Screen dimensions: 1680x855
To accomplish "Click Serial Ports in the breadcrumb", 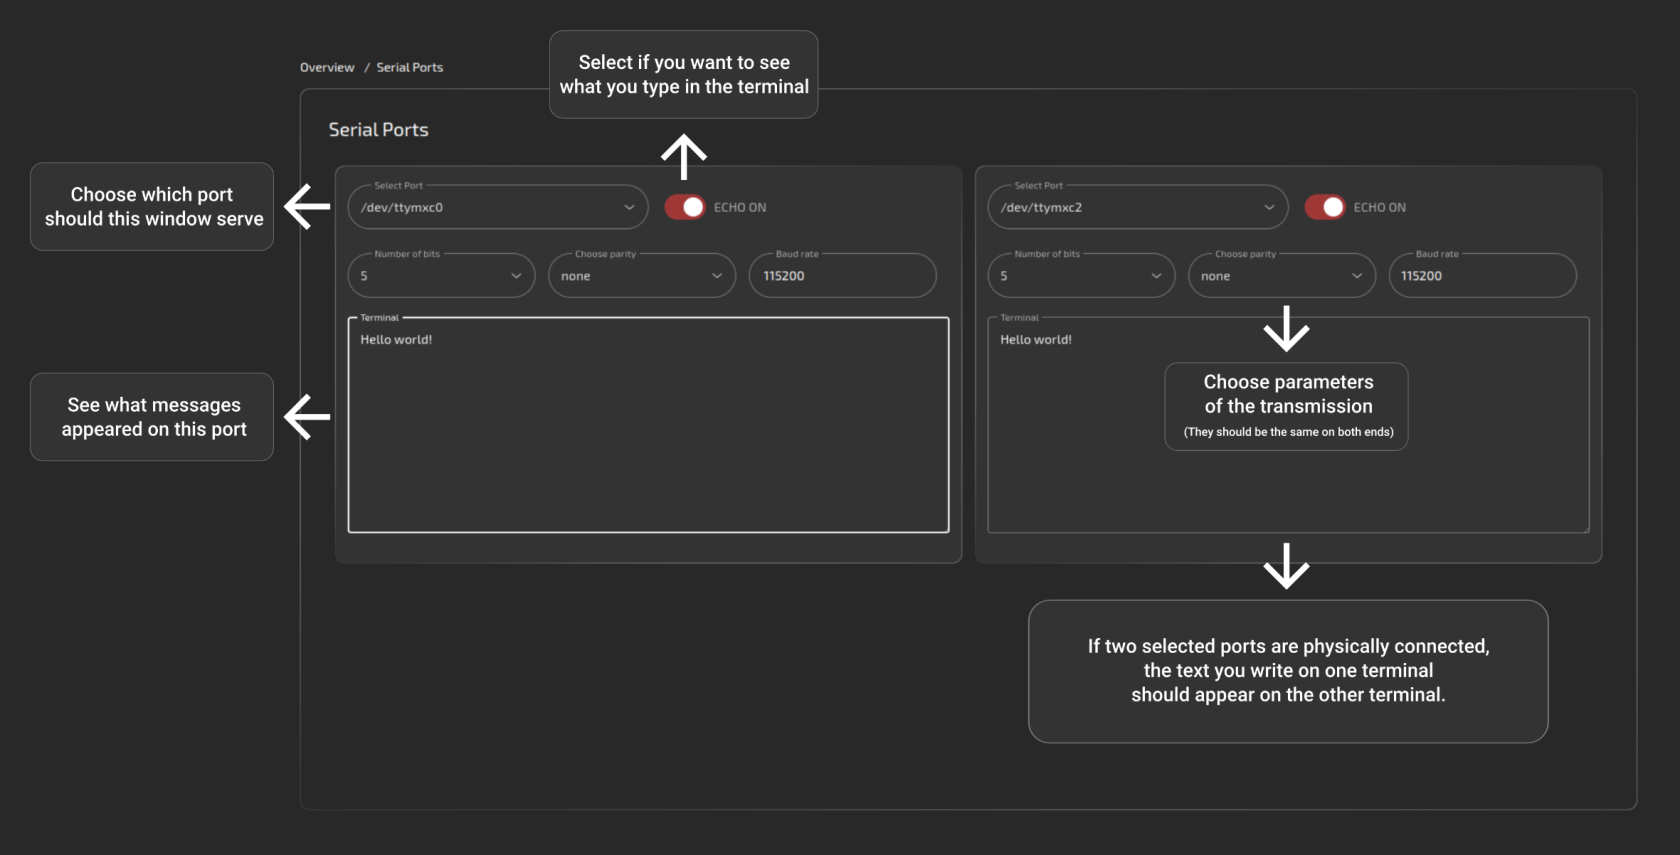I will 409,67.
